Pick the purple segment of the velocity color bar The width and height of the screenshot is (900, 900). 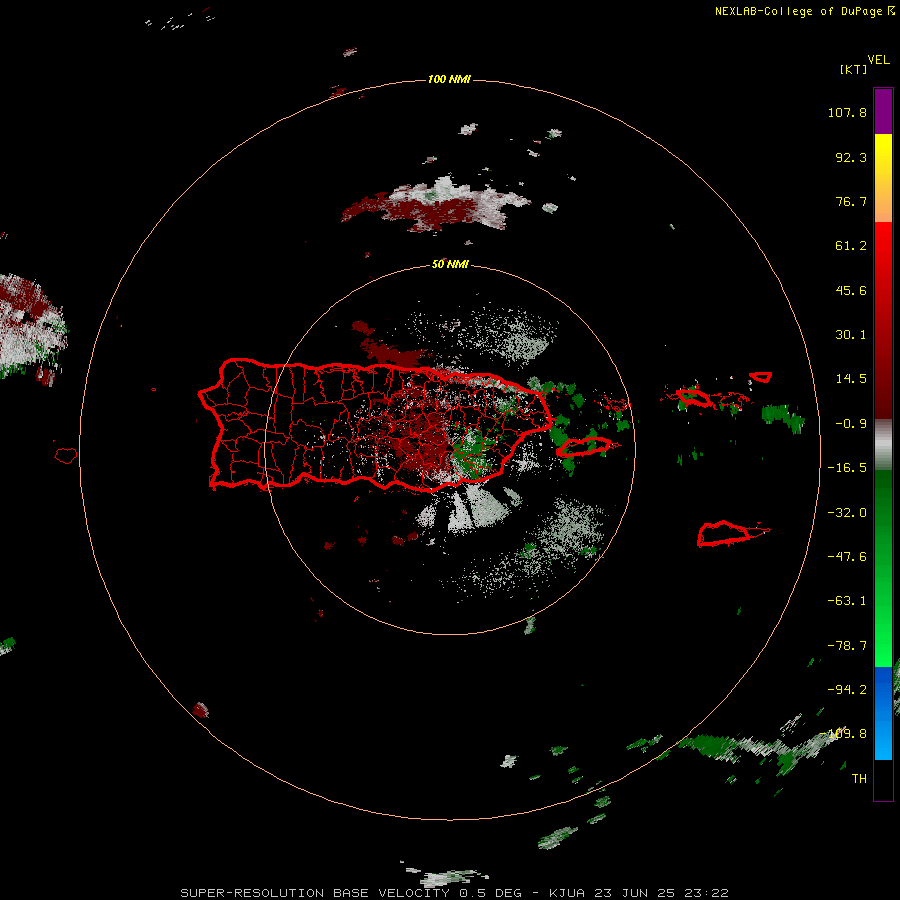coord(883,111)
